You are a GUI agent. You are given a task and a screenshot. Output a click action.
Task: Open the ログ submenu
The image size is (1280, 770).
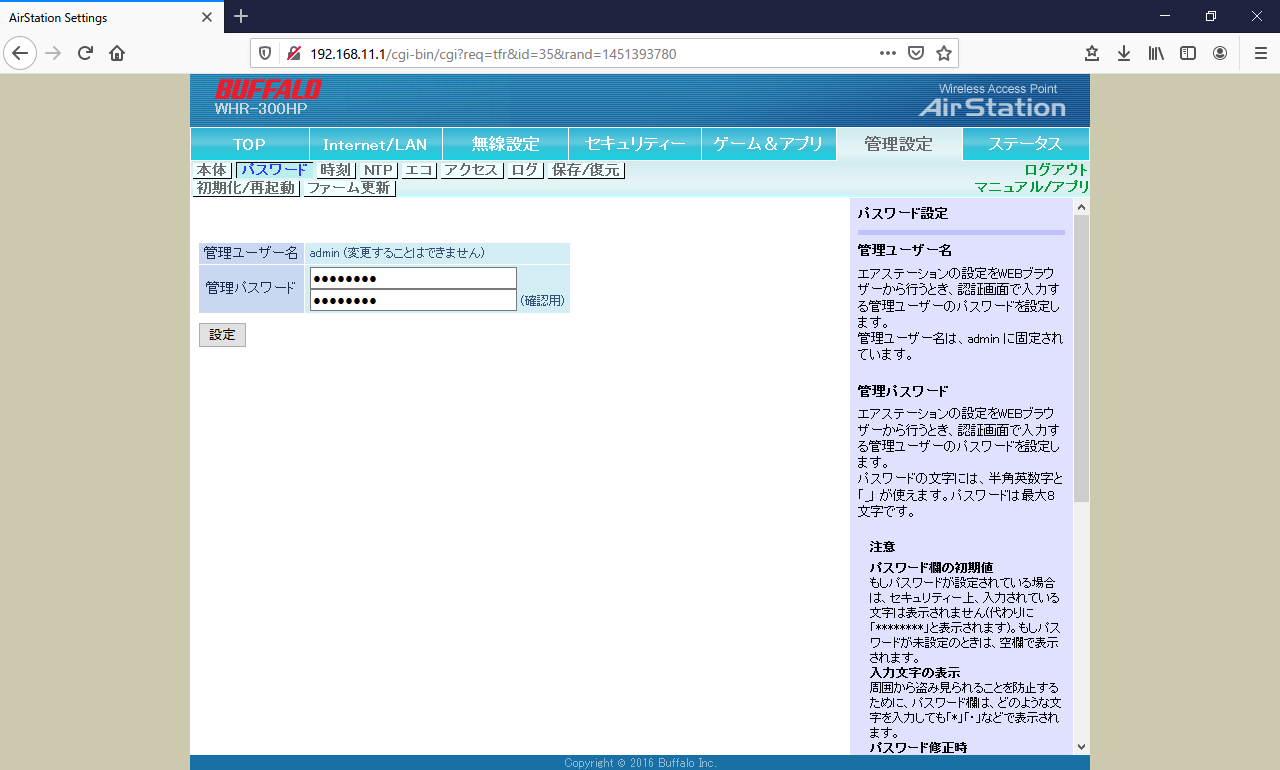click(525, 170)
